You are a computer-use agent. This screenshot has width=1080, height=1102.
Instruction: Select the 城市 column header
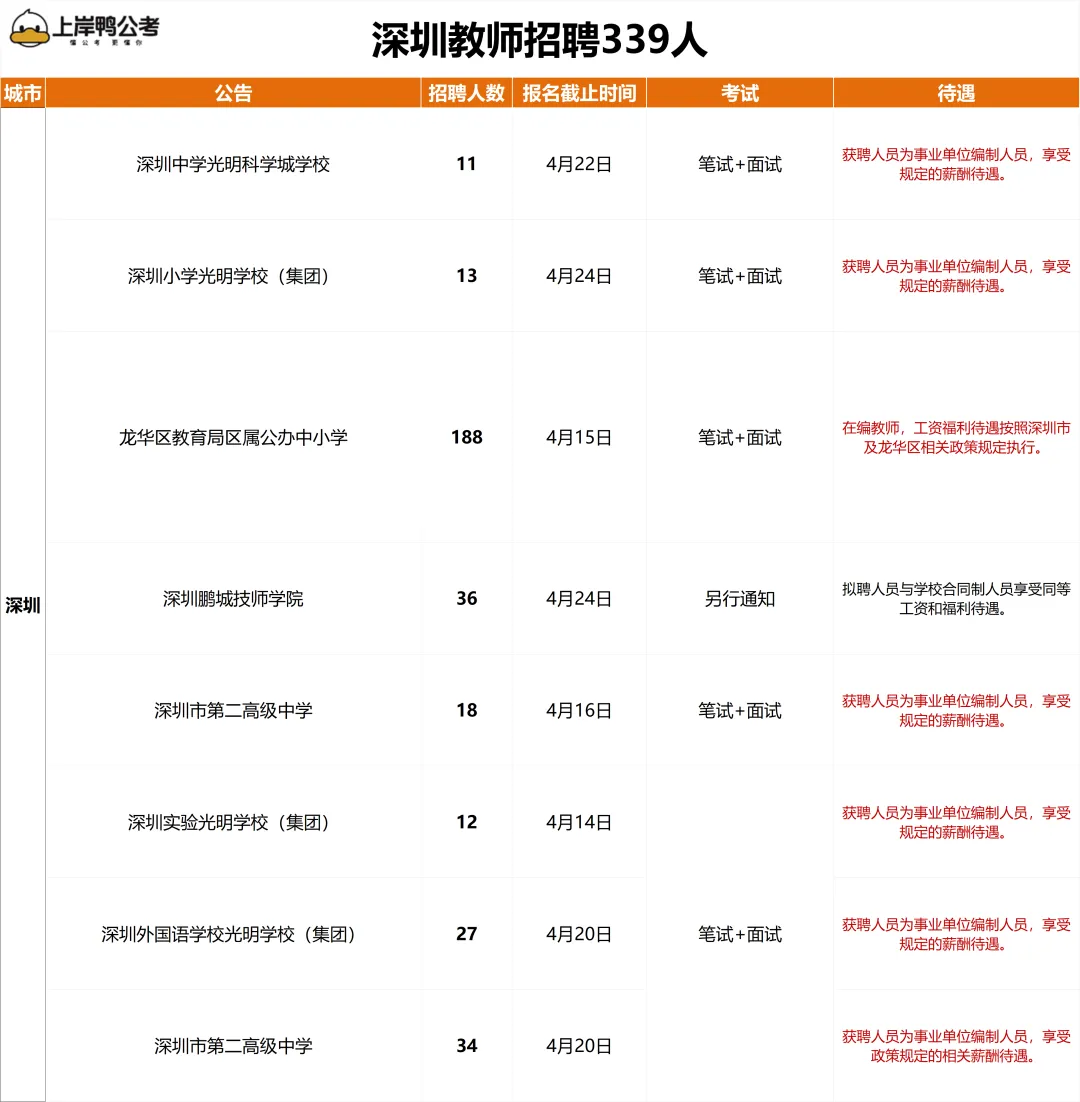(x=22, y=93)
